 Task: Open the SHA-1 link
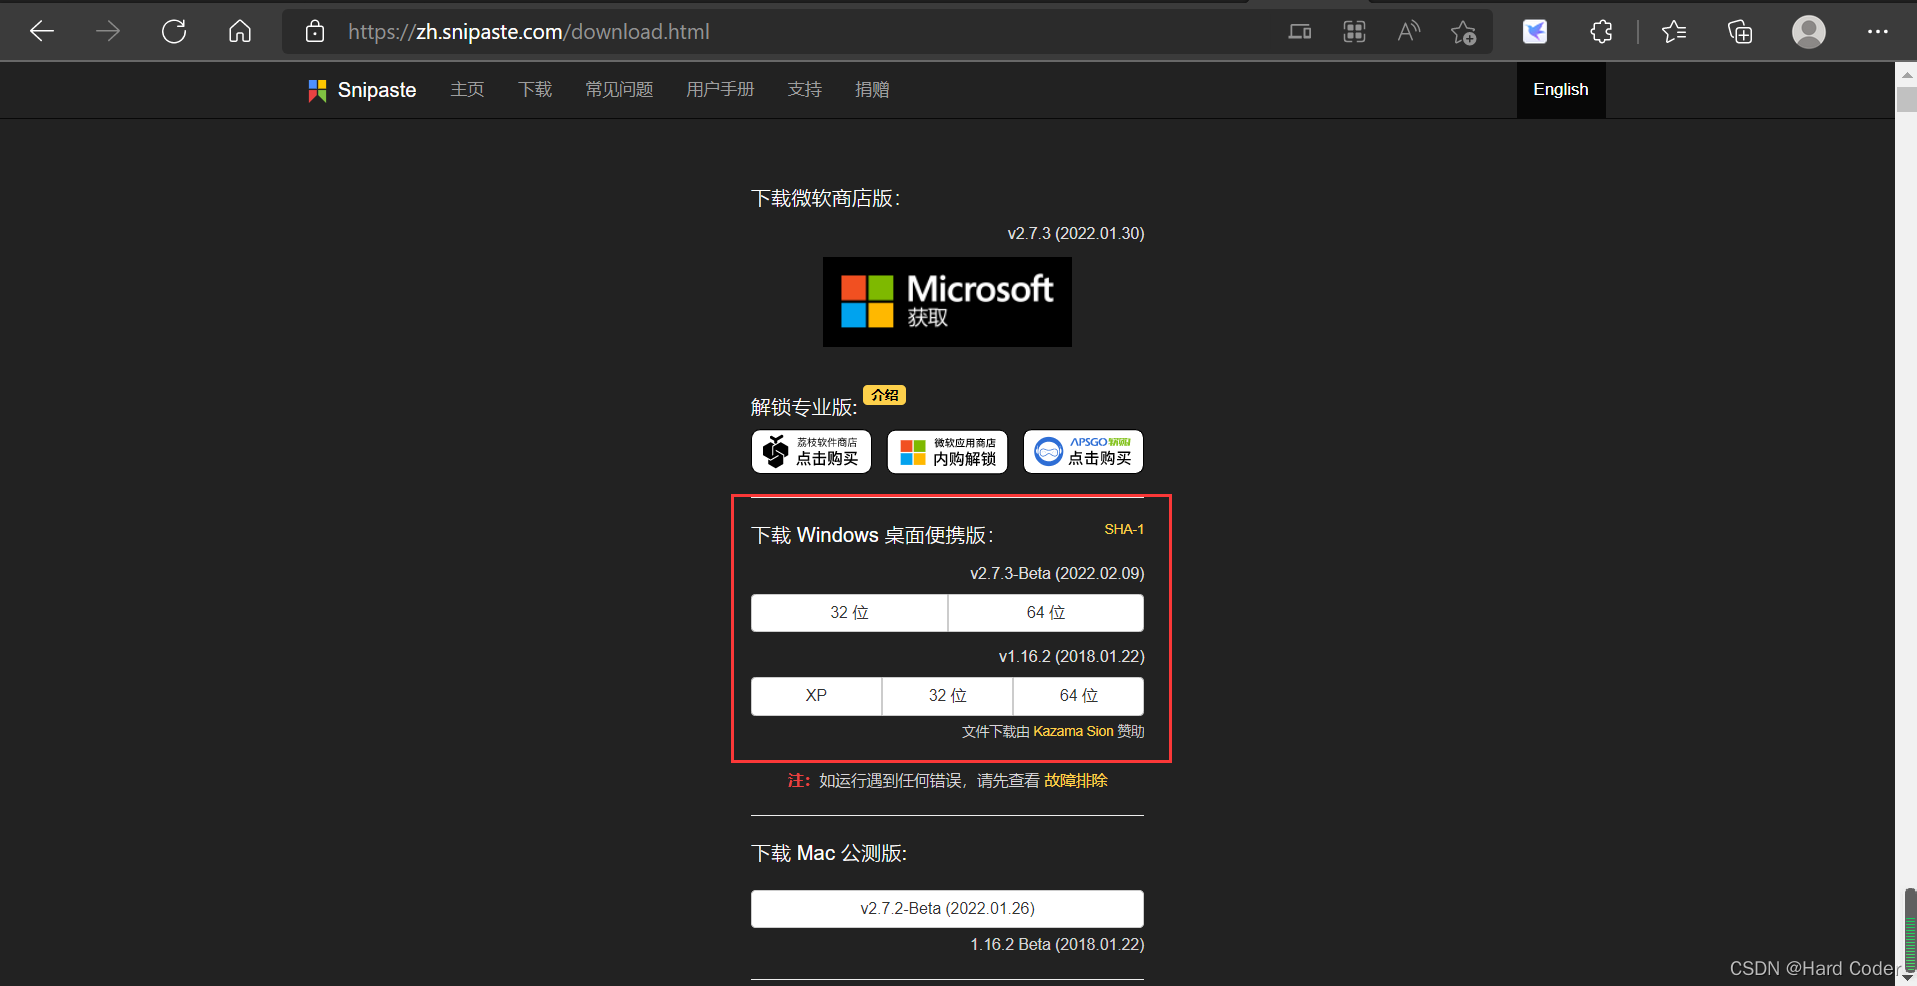click(x=1124, y=529)
